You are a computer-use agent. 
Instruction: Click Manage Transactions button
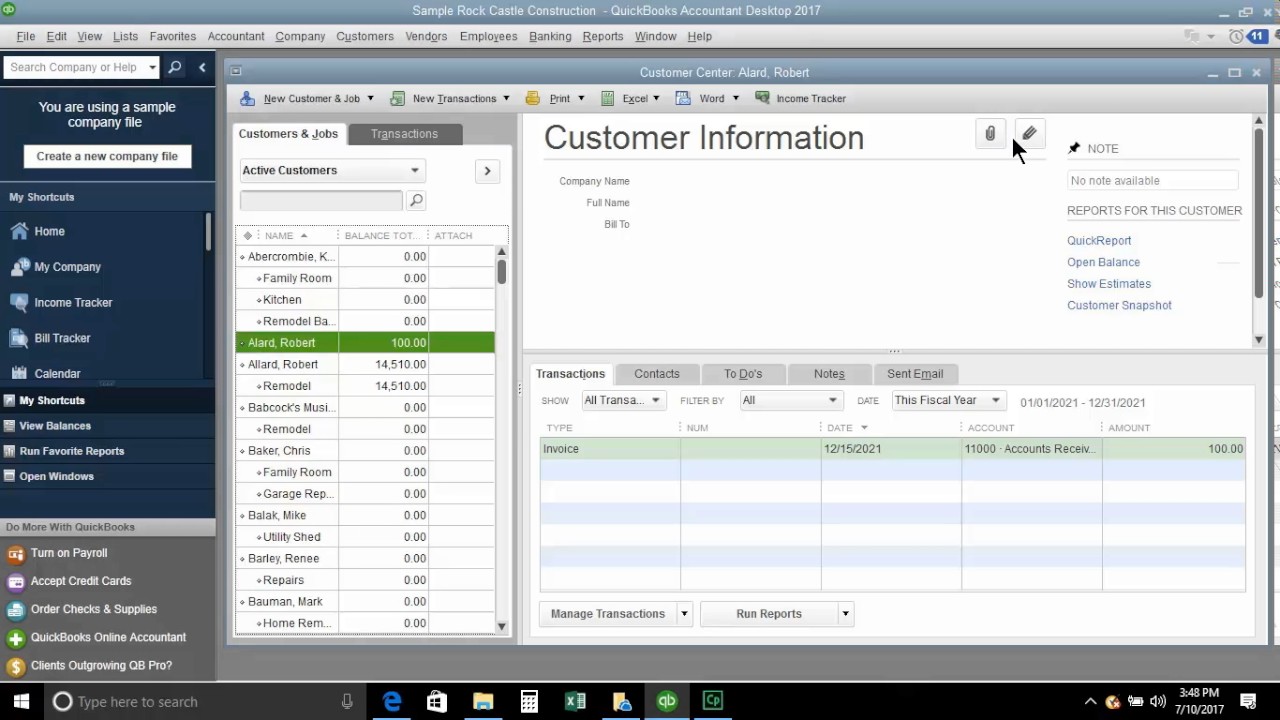pos(608,614)
